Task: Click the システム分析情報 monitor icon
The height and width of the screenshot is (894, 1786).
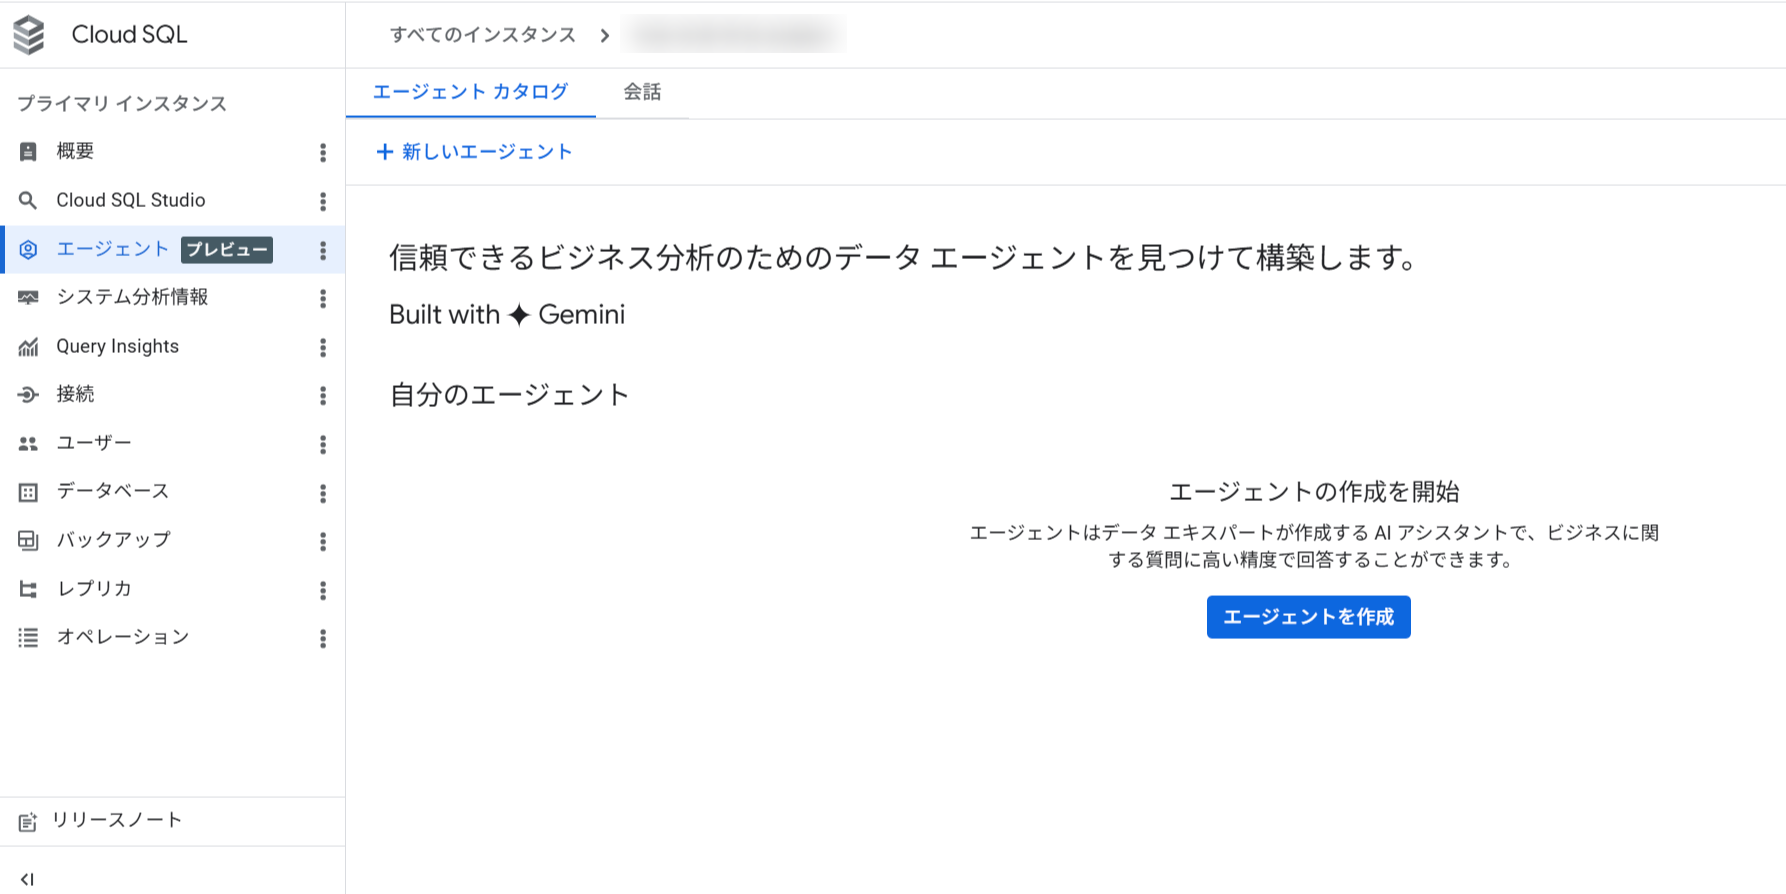Action: click(28, 298)
